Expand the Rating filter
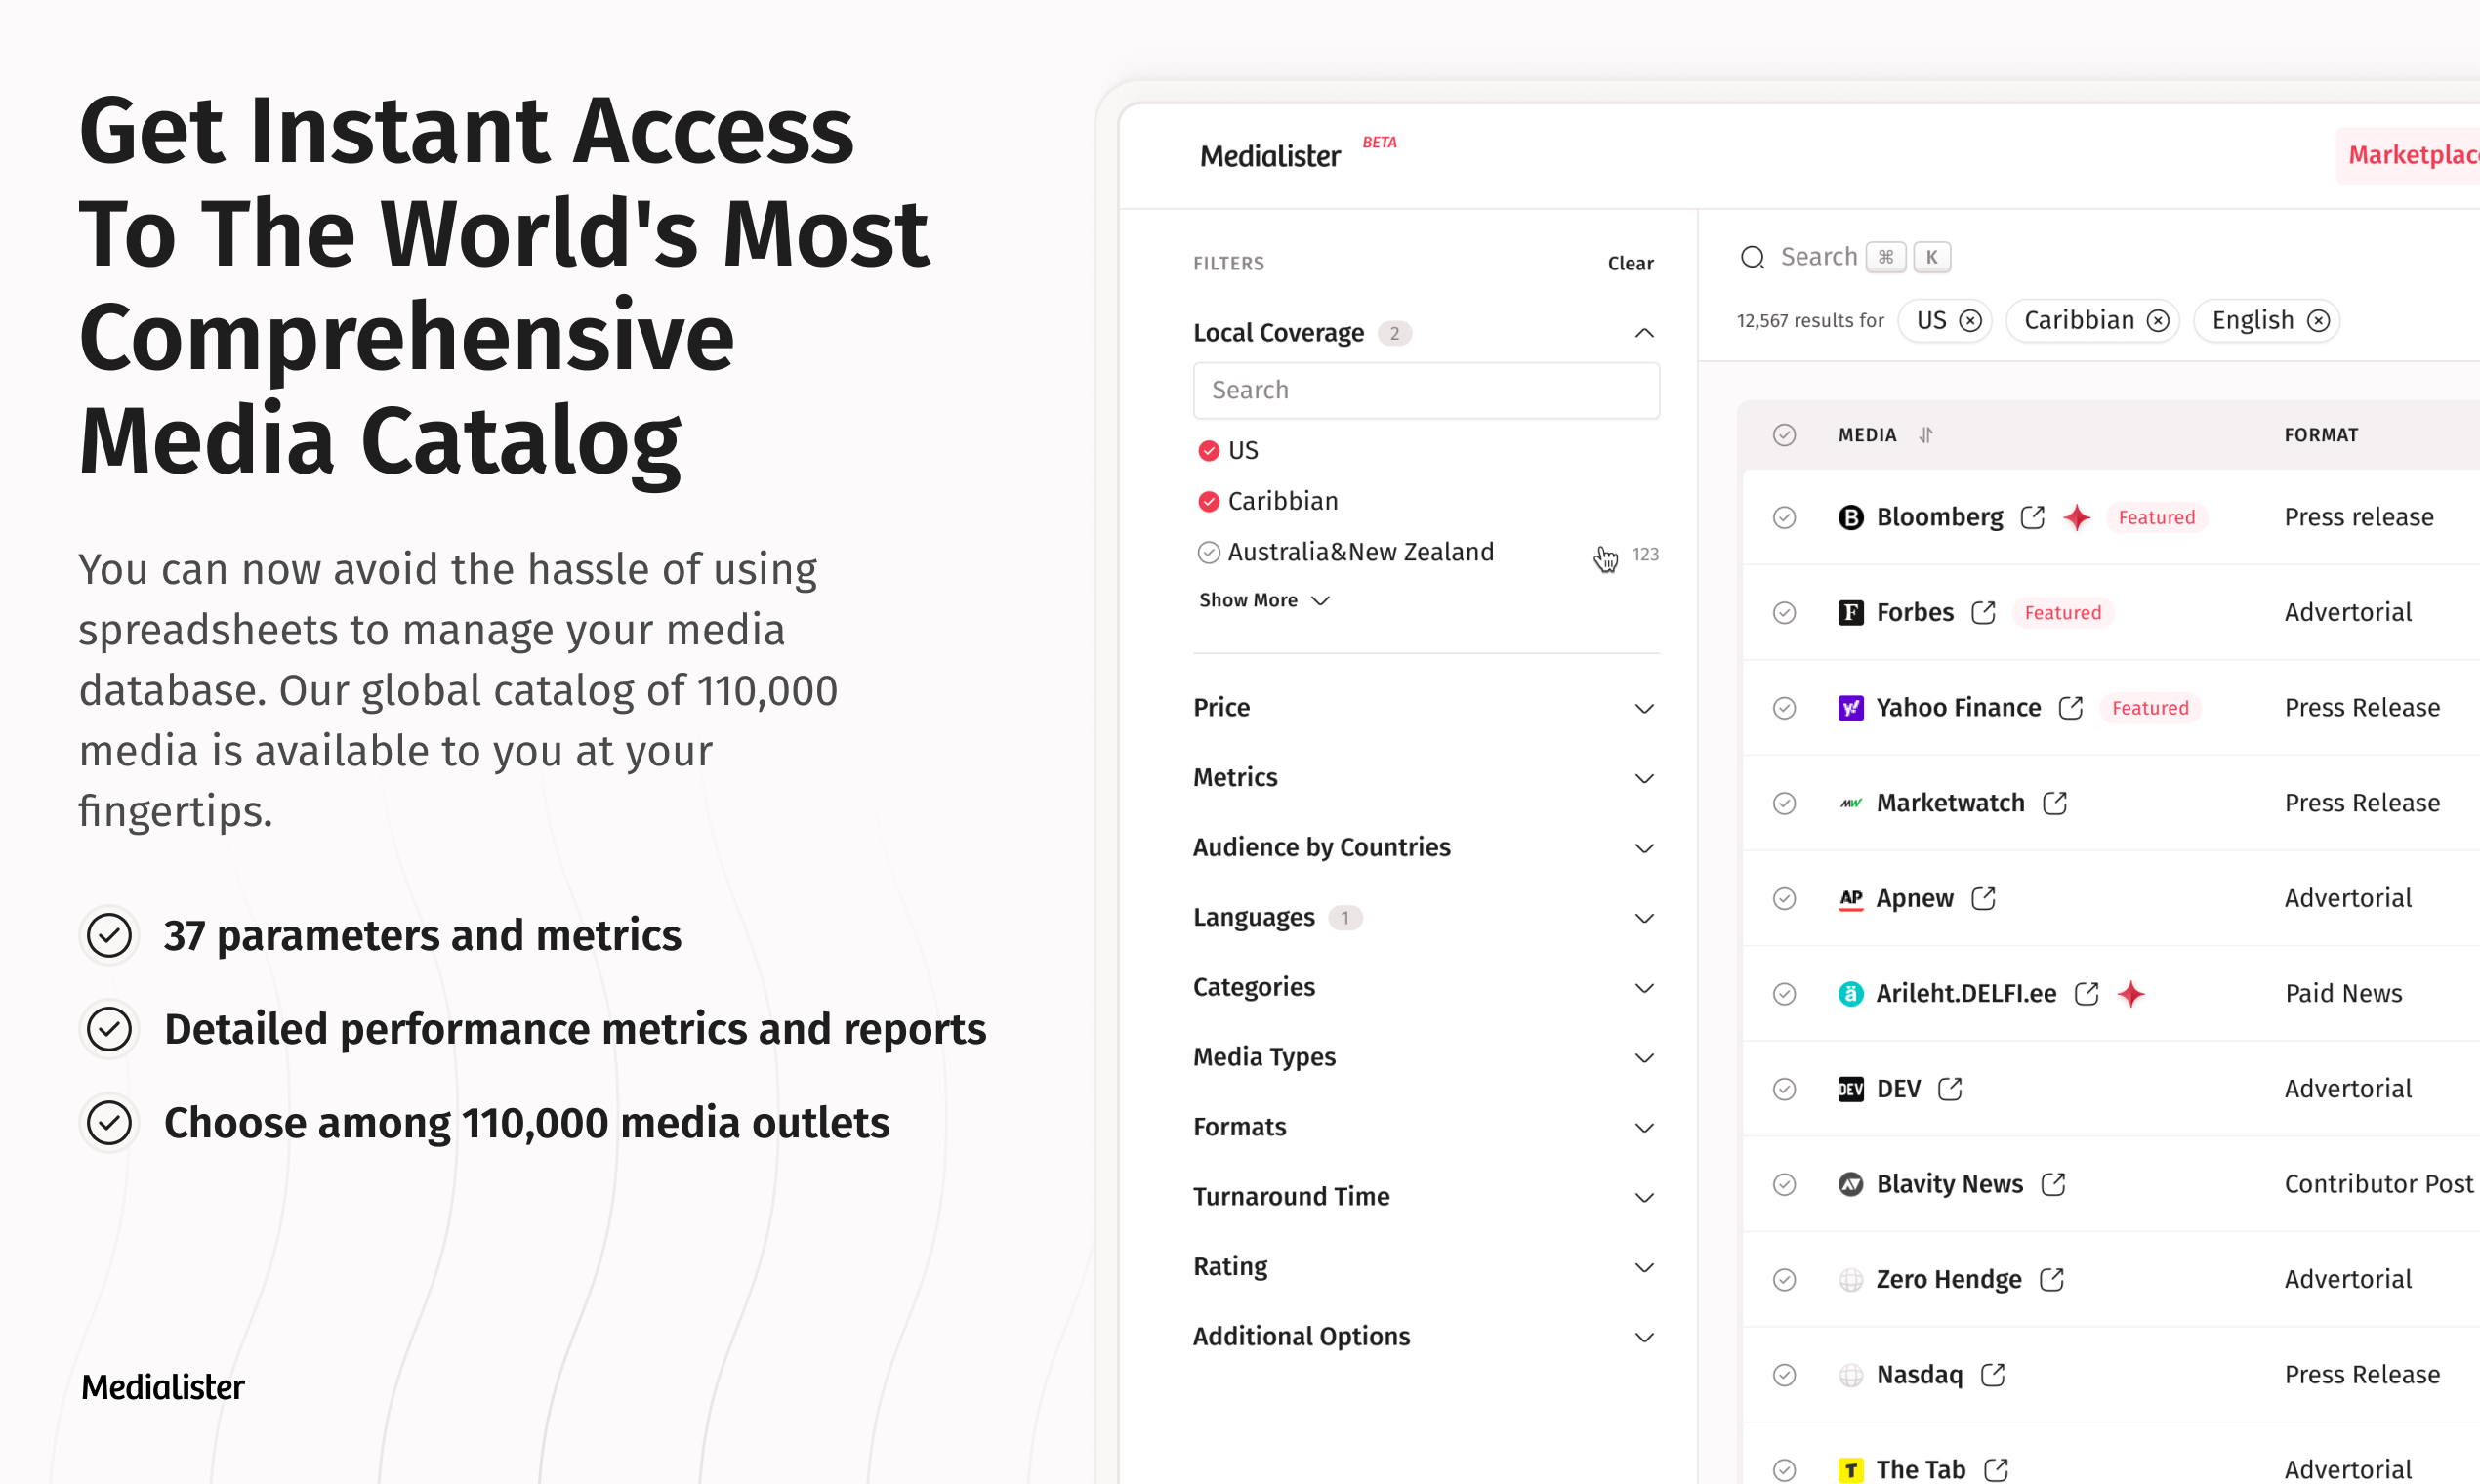Image resolution: width=2480 pixels, height=1484 pixels. (x=1644, y=1268)
